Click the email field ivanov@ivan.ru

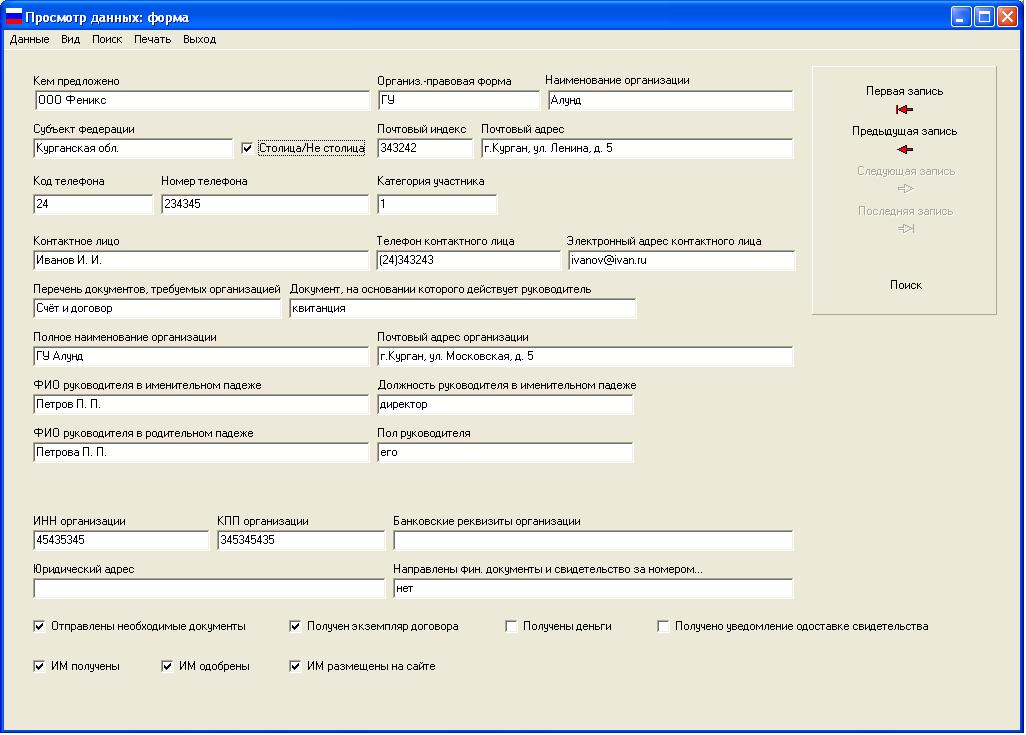[x=681, y=260]
